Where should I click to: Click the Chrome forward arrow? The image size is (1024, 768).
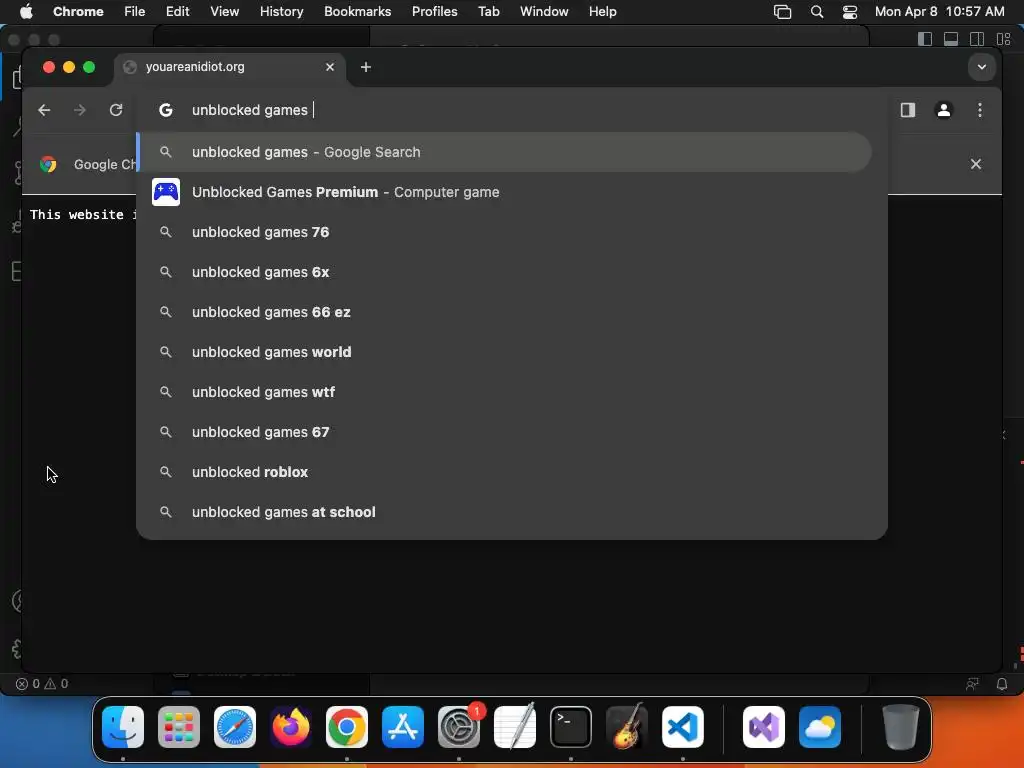click(x=80, y=110)
